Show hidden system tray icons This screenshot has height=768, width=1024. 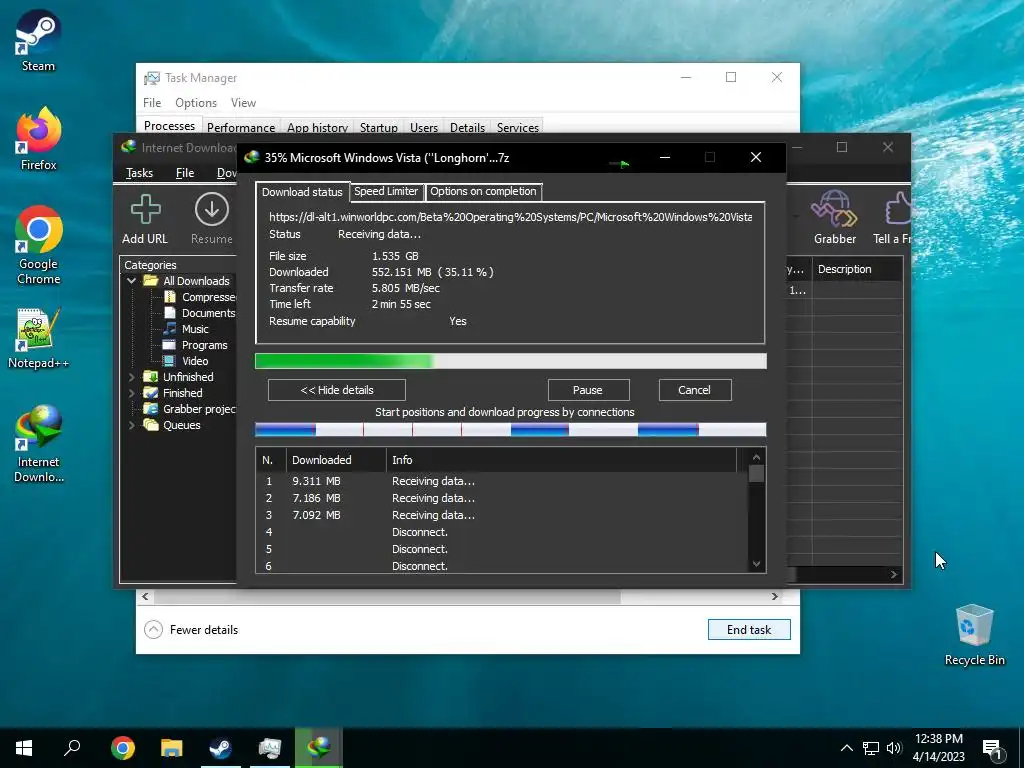(846, 748)
